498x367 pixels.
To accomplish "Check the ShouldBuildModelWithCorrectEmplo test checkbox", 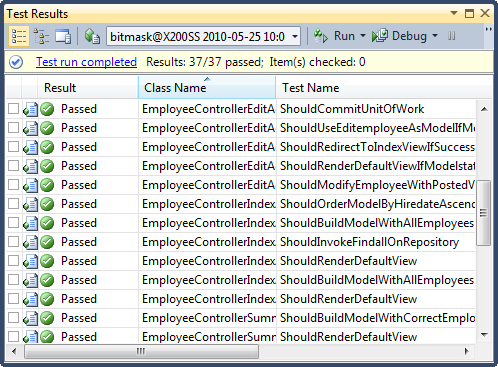I will [x=13, y=318].
